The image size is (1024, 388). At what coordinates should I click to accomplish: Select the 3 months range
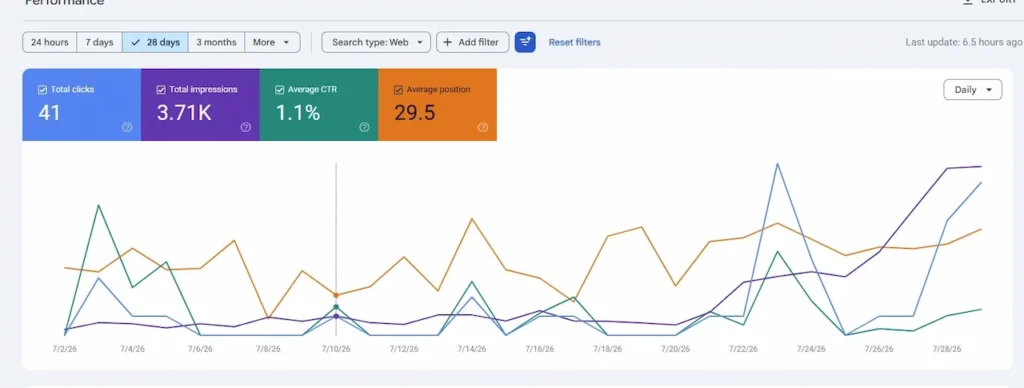coord(216,42)
